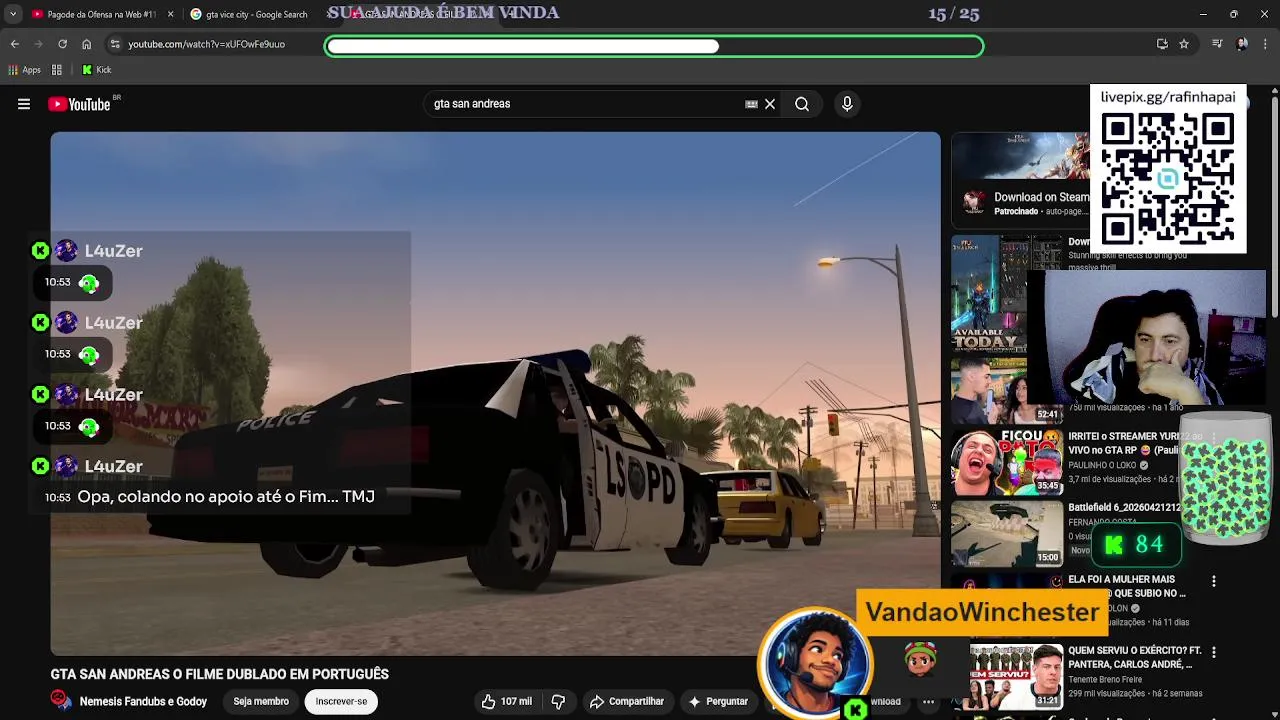Open the browser home button
This screenshot has width=1280, height=720.
click(x=86, y=44)
